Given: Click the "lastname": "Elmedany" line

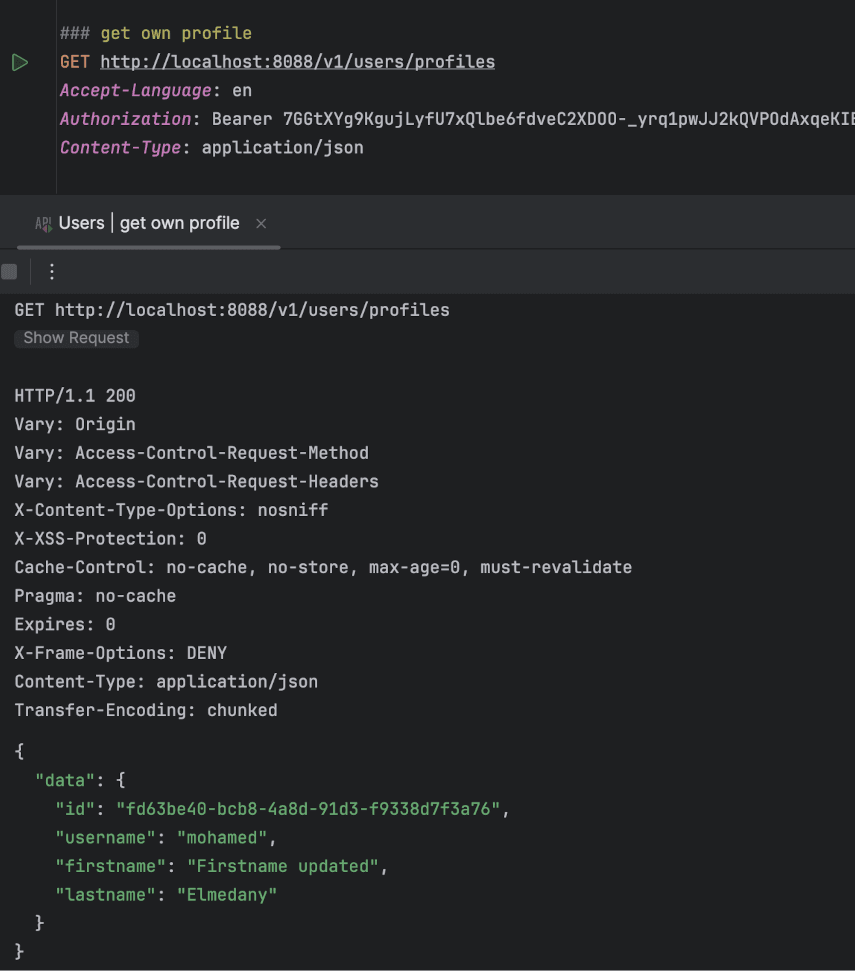Looking at the screenshot, I should [166, 894].
